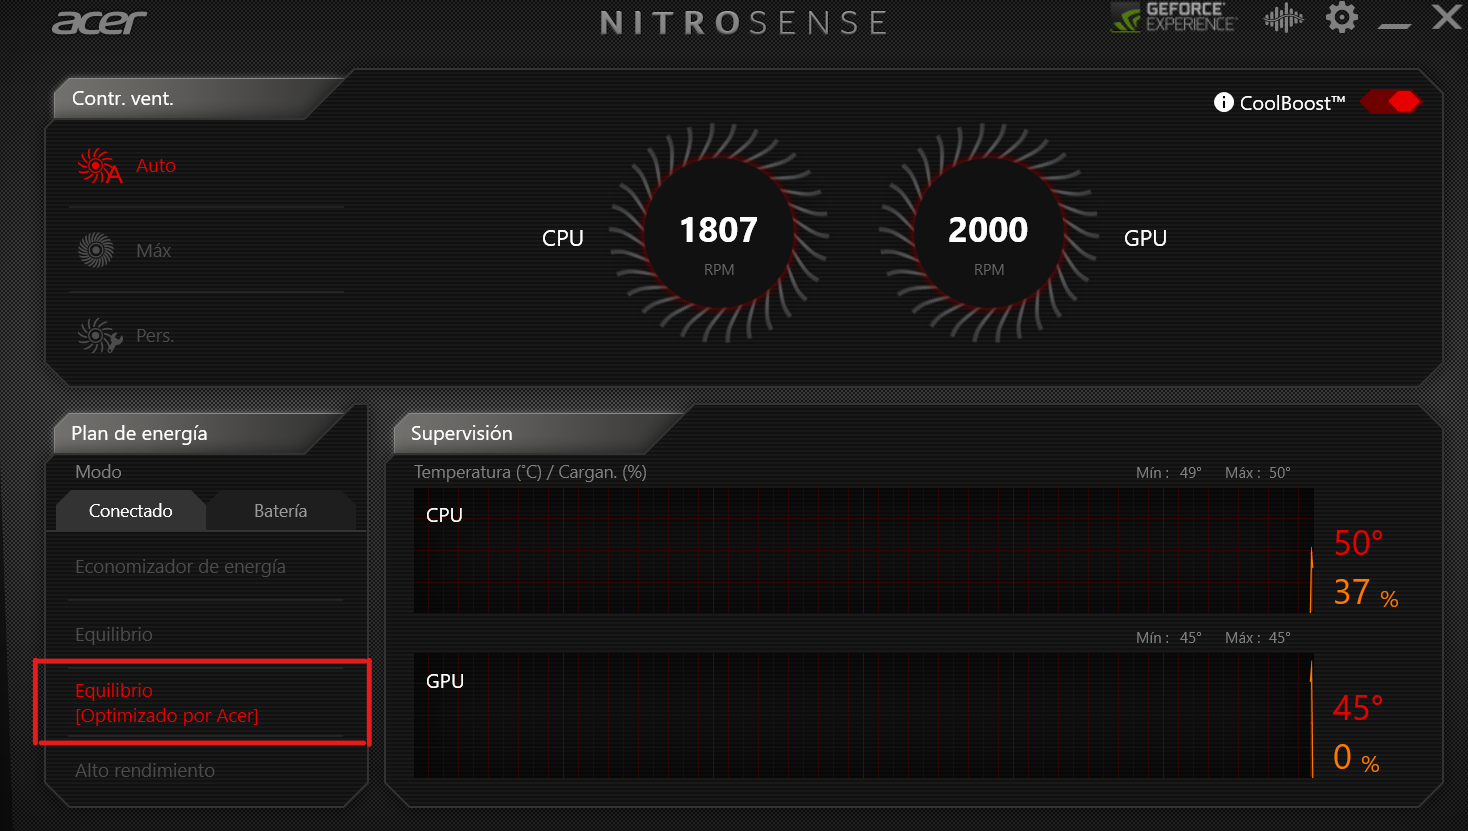Click the CPU fan 1807 RPM dial
Screen dimensions: 1468x831
coord(719,233)
